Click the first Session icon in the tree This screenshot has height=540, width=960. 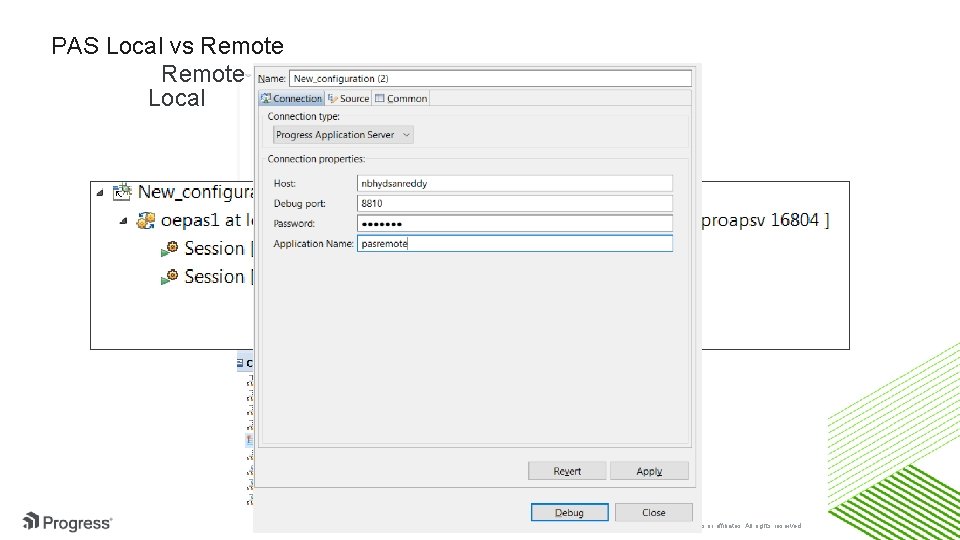click(170, 249)
